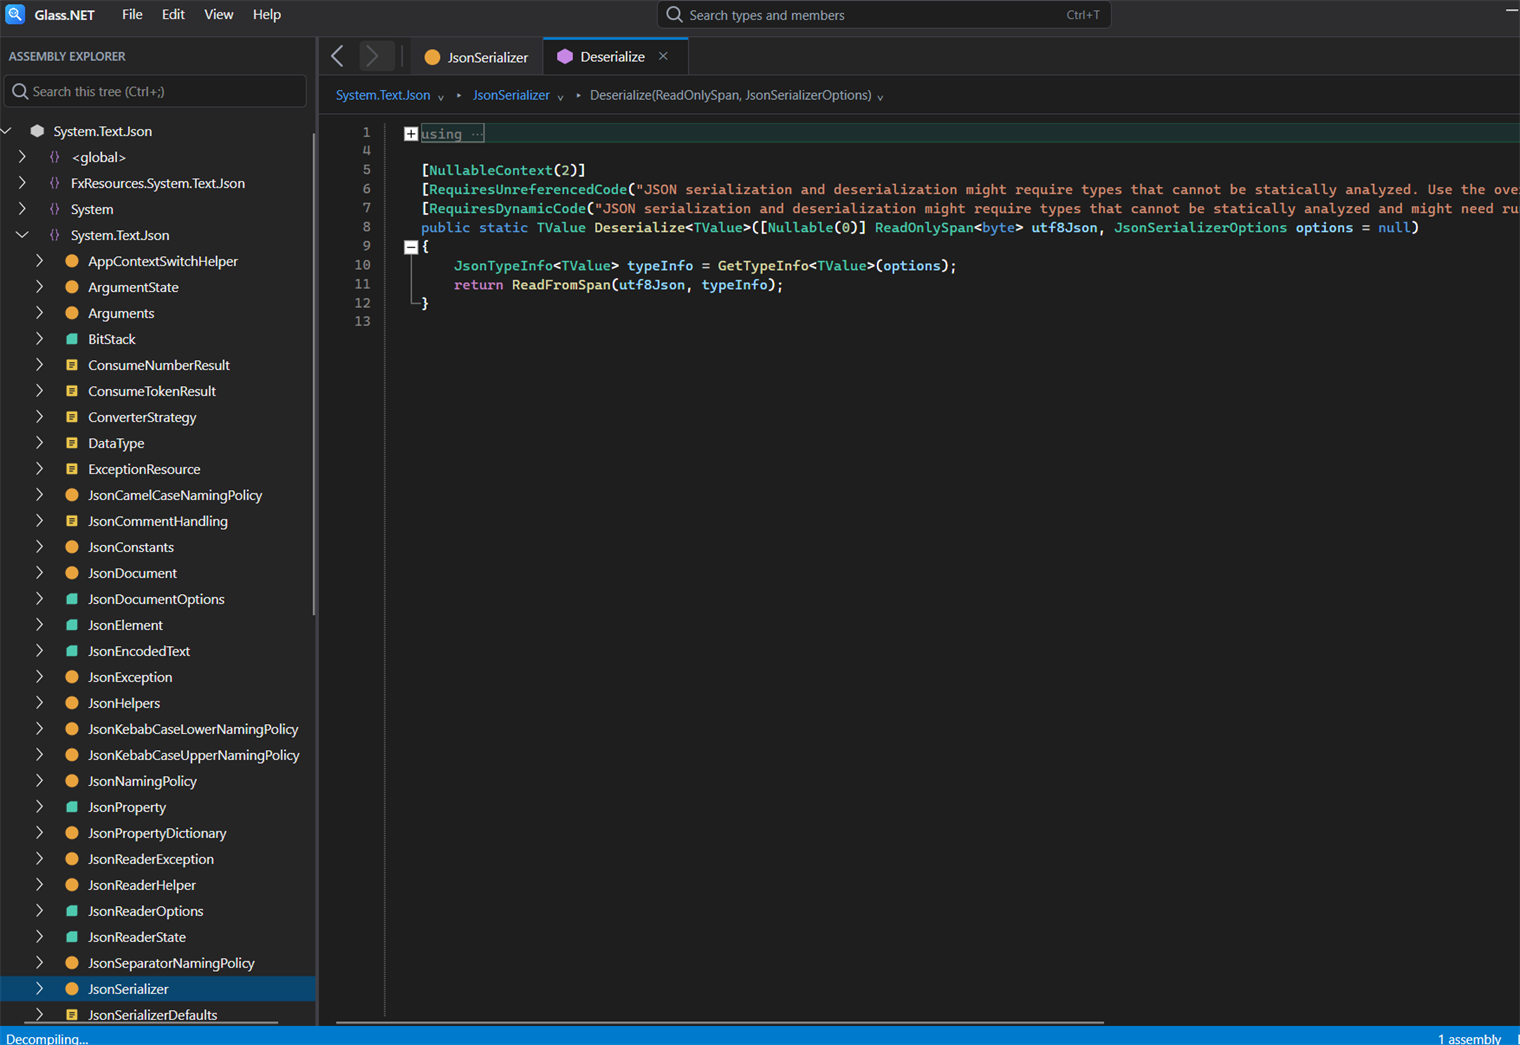Screen dimensions: 1520x1045
Task: Collapse the Deserialize method body
Action: coord(411,247)
